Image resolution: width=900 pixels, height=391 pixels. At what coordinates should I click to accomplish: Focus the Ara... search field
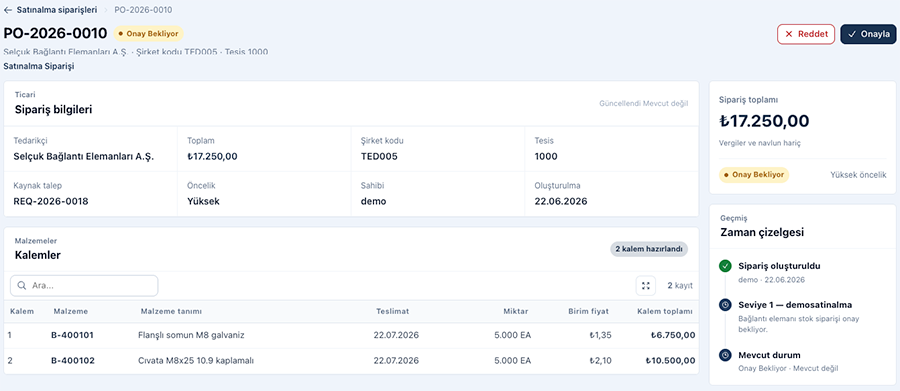(x=84, y=285)
